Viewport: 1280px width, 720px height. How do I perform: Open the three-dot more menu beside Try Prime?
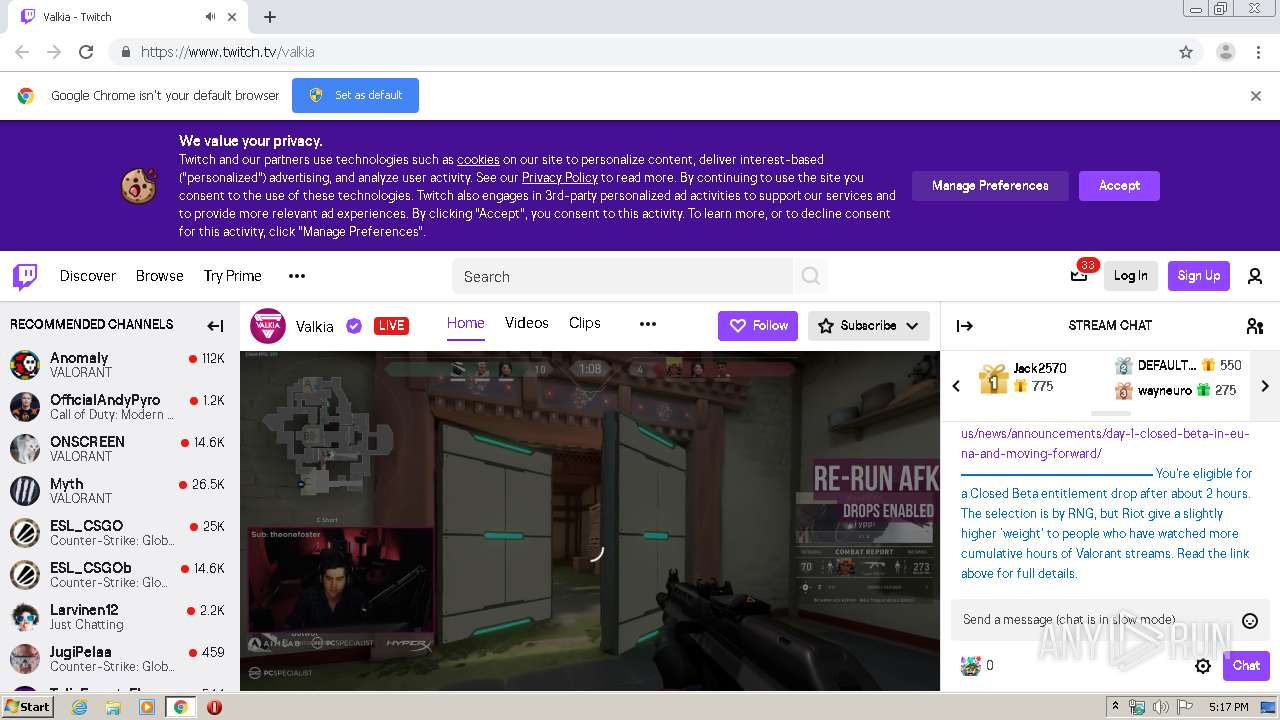click(297, 276)
